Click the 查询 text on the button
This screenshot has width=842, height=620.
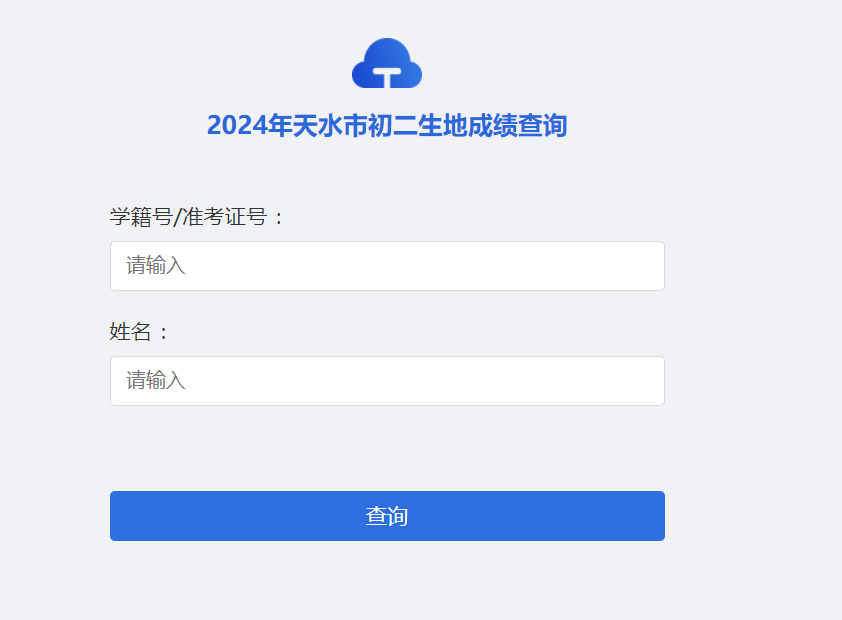pyautogui.click(x=387, y=516)
